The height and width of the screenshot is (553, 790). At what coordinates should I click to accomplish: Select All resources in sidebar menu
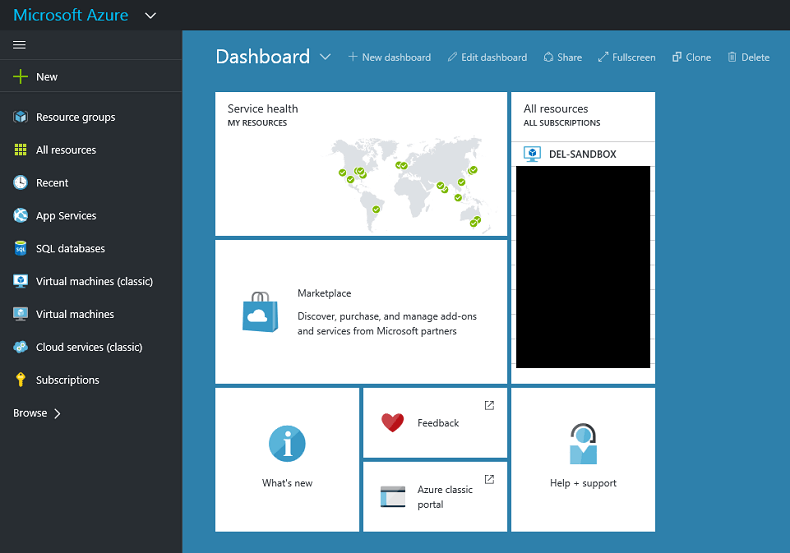tap(66, 150)
